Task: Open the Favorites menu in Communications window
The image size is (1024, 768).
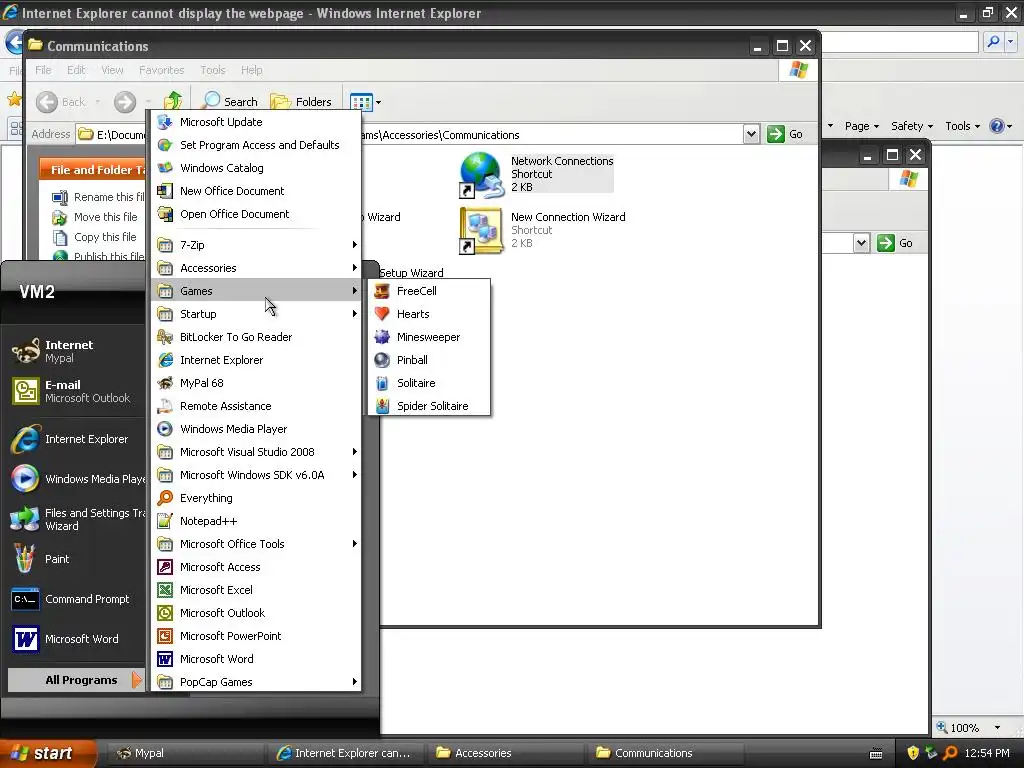Action: (x=161, y=70)
